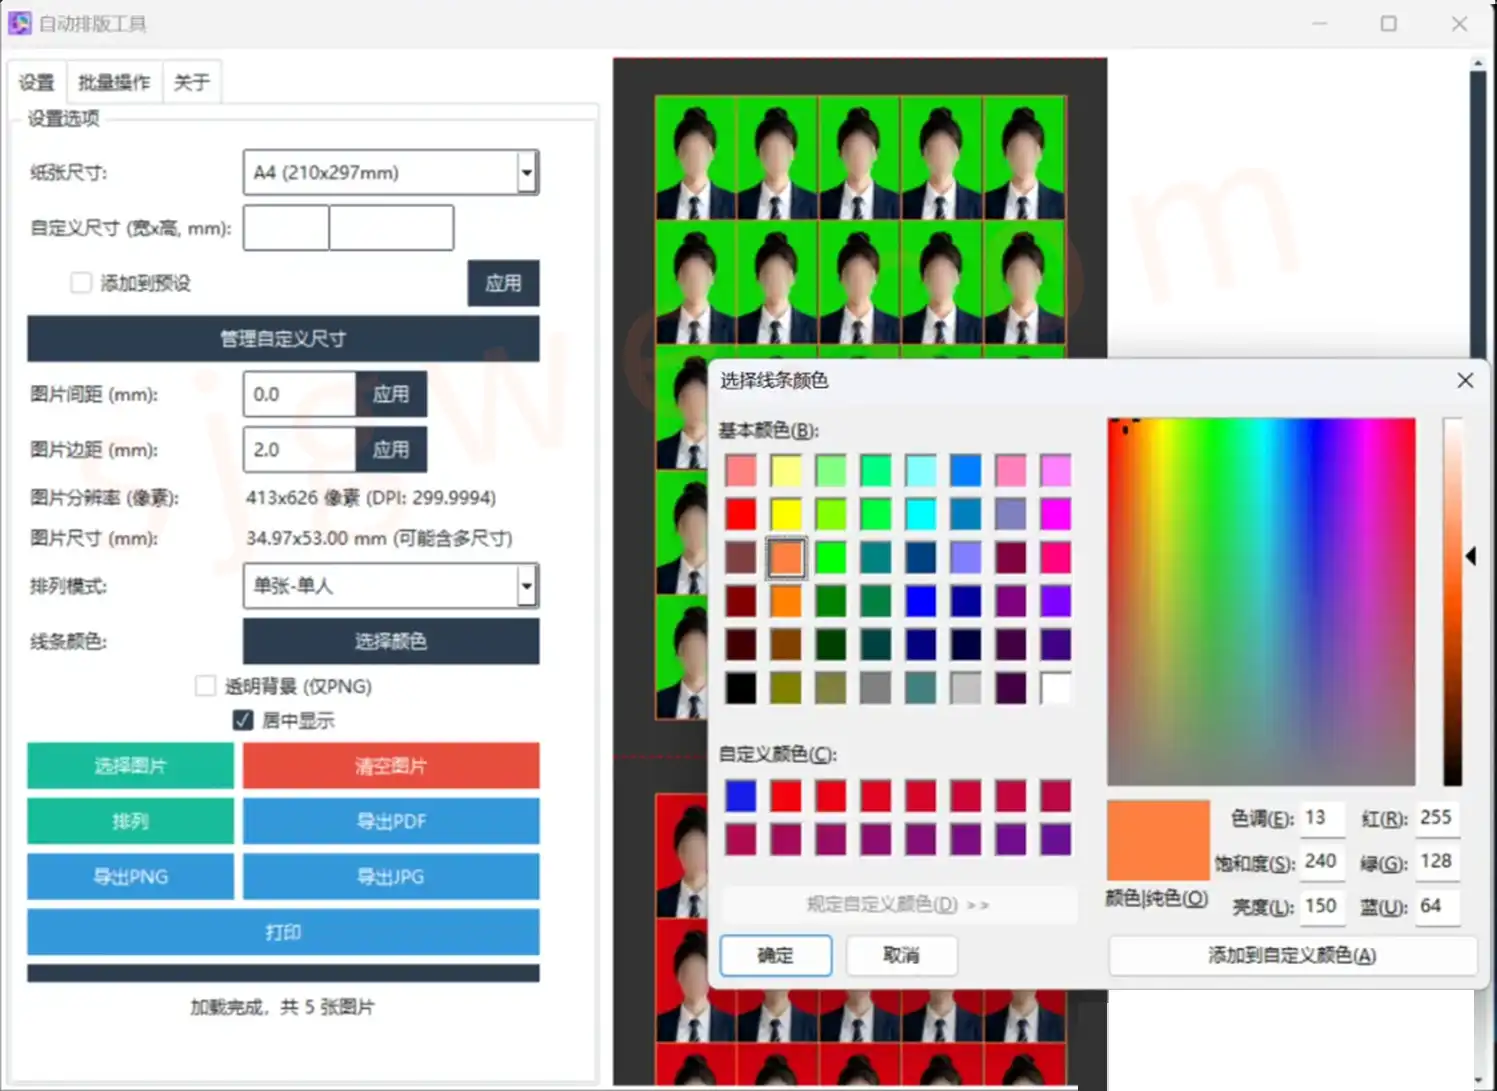Switch to the 关于 tab
This screenshot has width=1497, height=1091.
click(192, 82)
